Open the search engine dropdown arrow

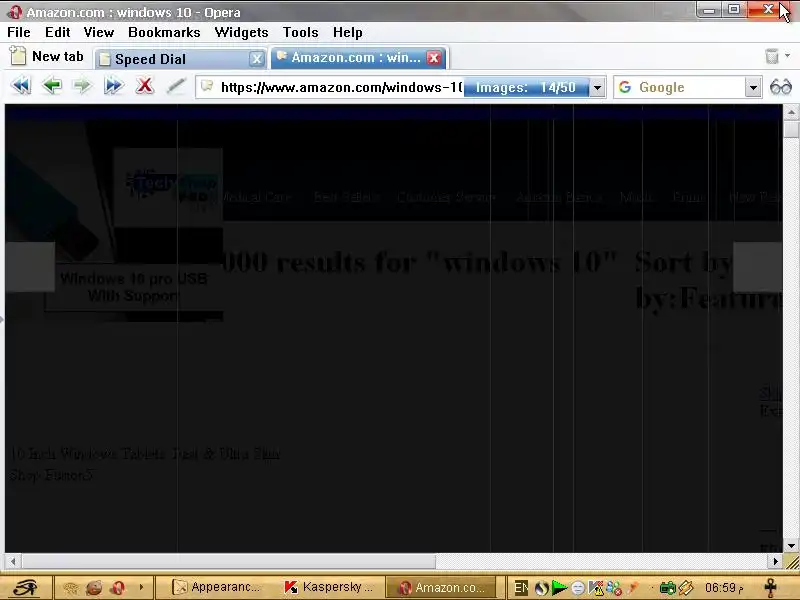[753, 88]
